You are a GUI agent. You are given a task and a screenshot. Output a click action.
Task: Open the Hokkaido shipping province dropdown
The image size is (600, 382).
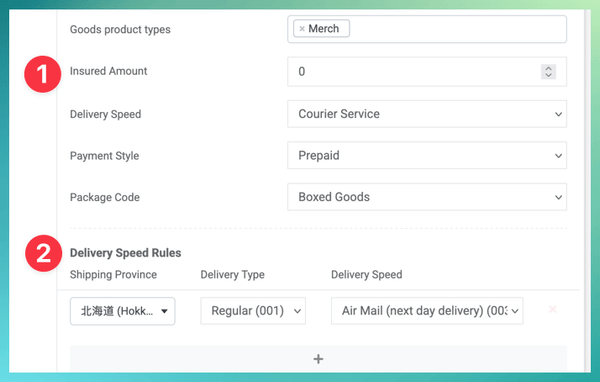click(x=122, y=311)
